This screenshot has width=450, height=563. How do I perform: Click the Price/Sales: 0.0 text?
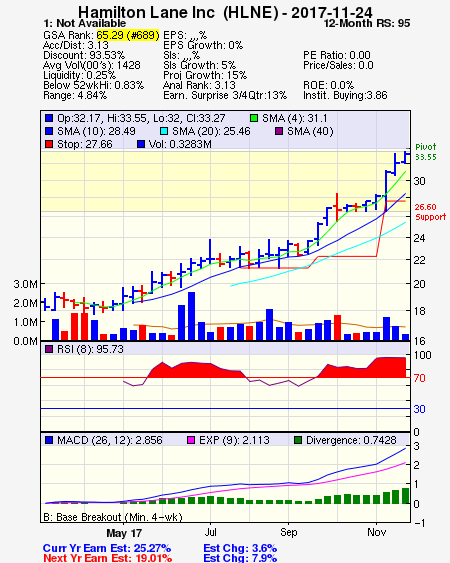point(338,65)
